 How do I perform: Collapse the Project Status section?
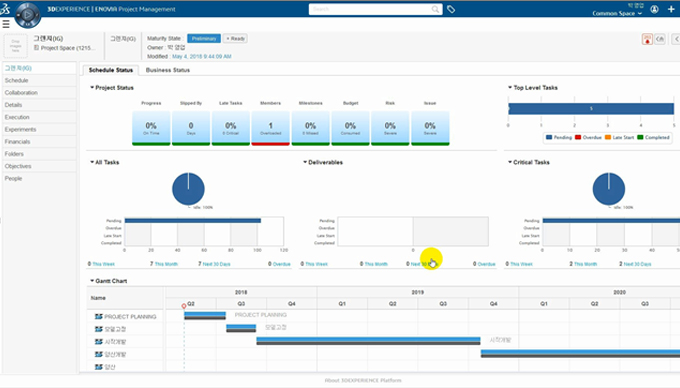pyautogui.click(x=92, y=88)
